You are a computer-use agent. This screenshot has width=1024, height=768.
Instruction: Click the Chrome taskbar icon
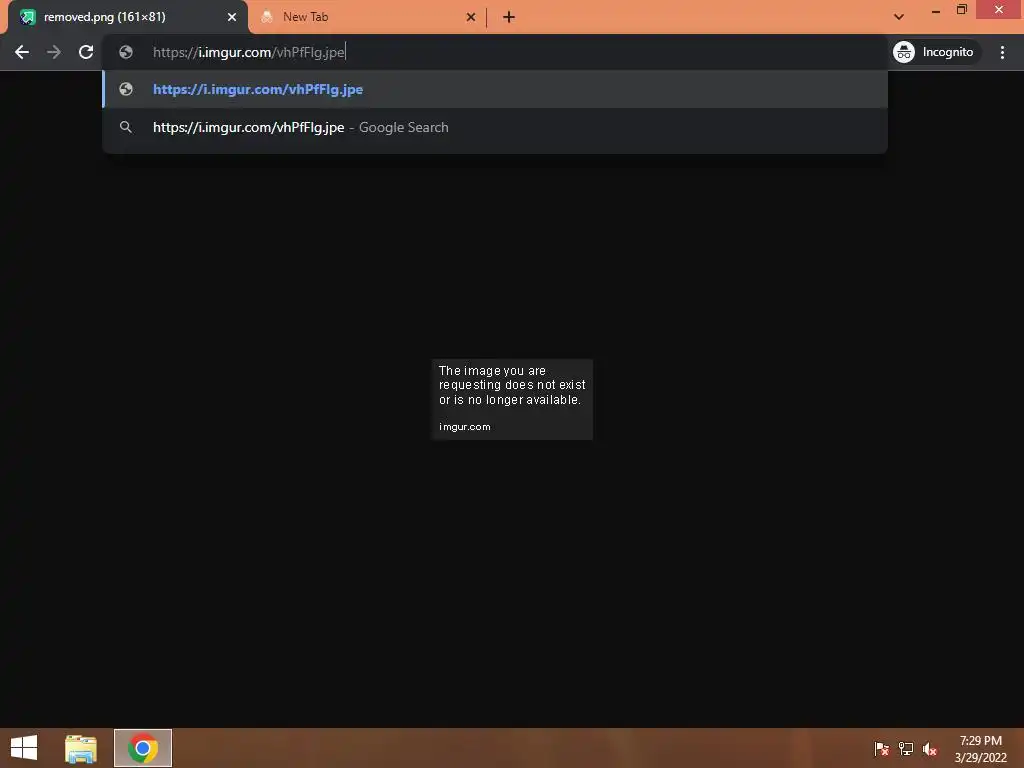click(x=143, y=748)
